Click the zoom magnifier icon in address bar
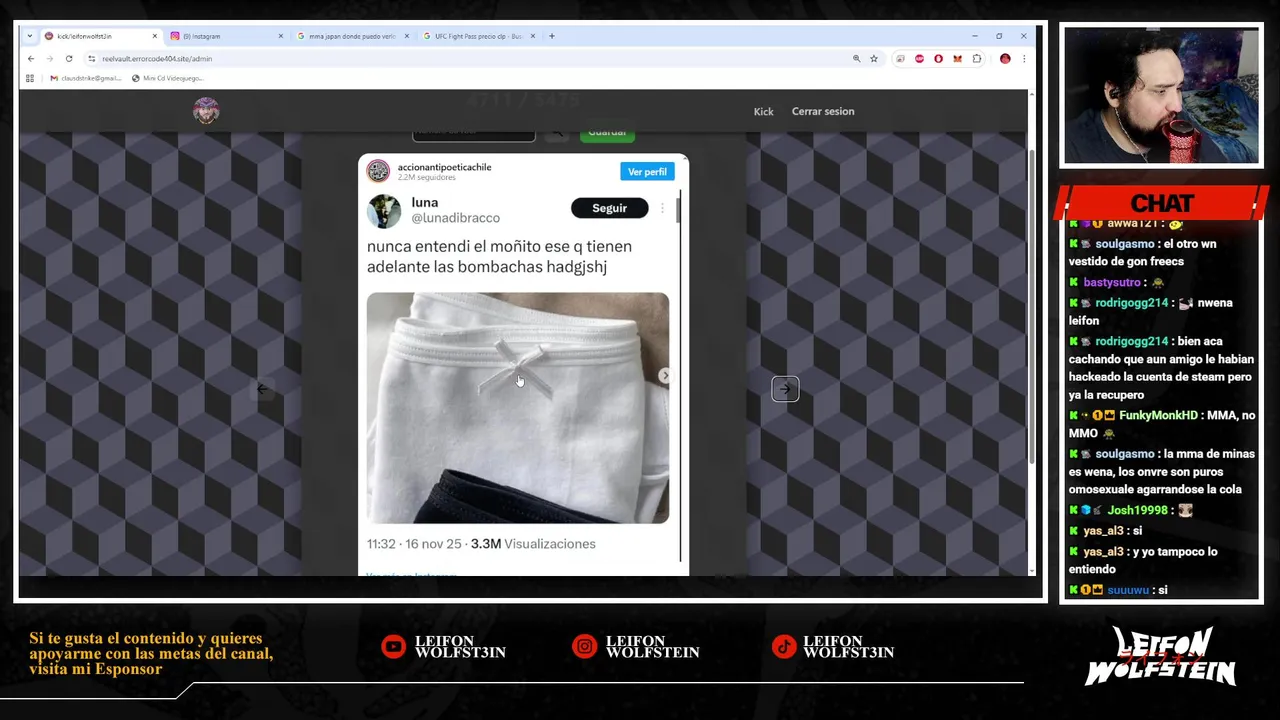The image size is (1280, 720). (856, 59)
